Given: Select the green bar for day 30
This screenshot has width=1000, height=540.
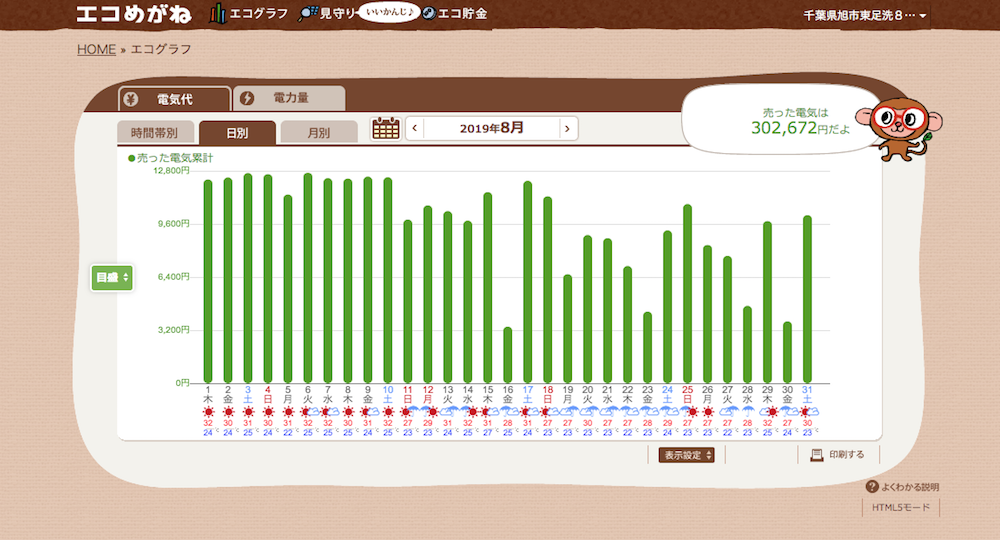Looking at the screenshot, I should 787,353.
